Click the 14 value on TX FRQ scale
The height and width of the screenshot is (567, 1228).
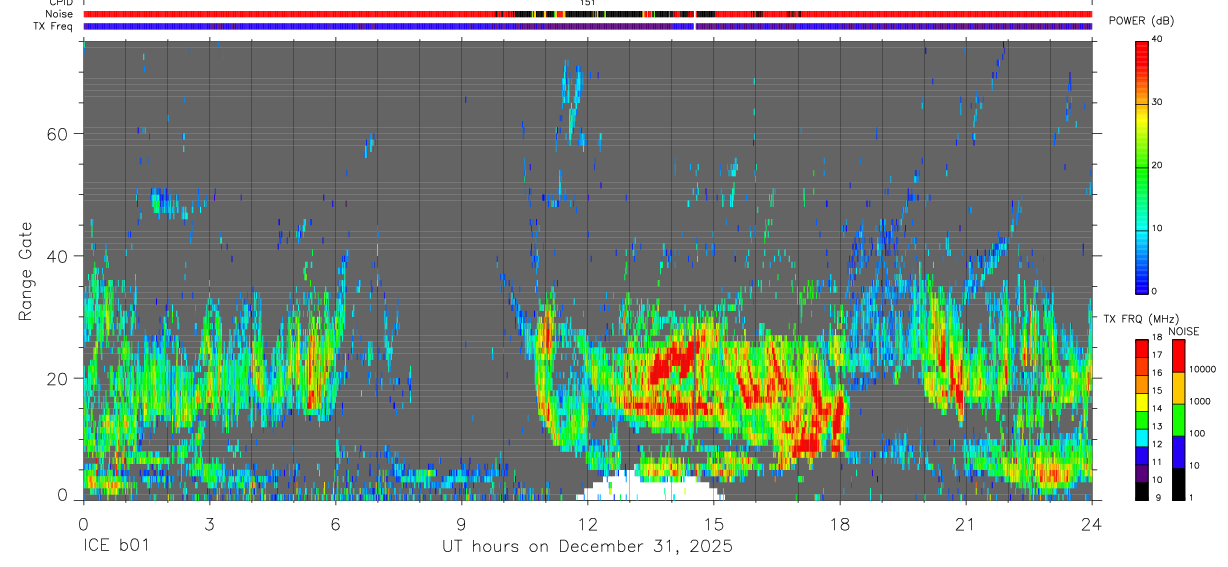tap(1157, 409)
